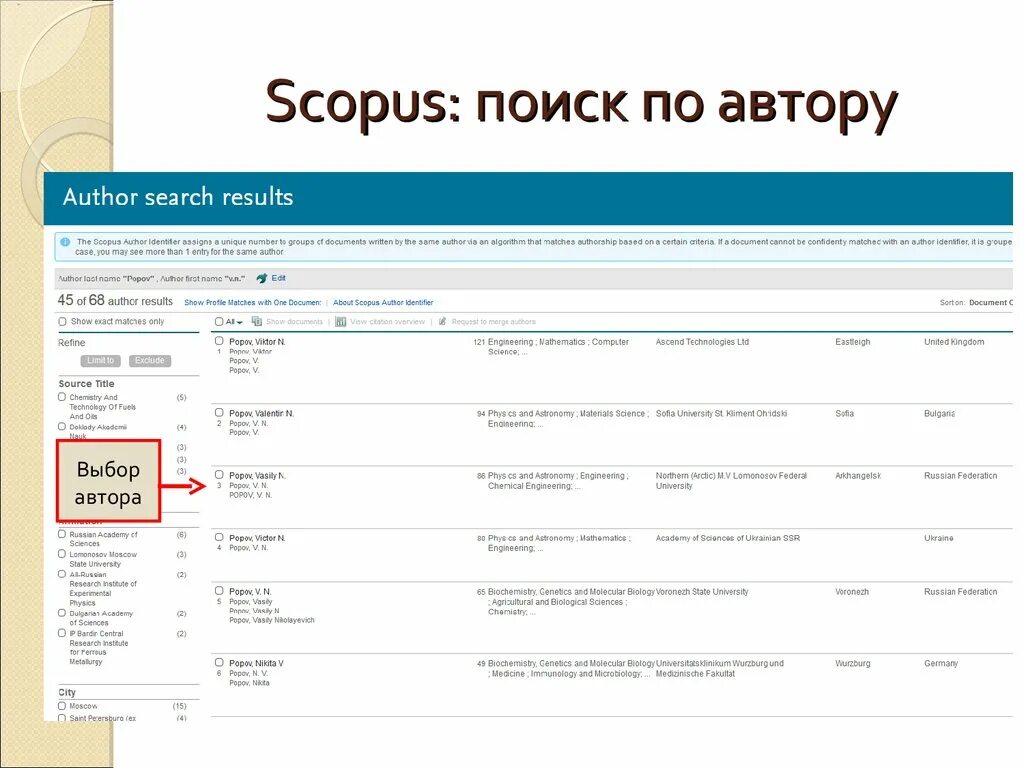This screenshot has height=768, width=1024.
Task: Click the Germany country cell
Action: click(x=940, y=664)
